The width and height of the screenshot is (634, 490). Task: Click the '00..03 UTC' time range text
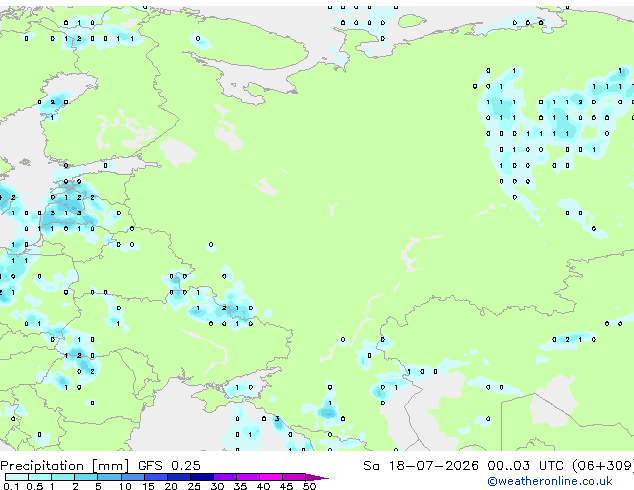click(x=525, y=466)
